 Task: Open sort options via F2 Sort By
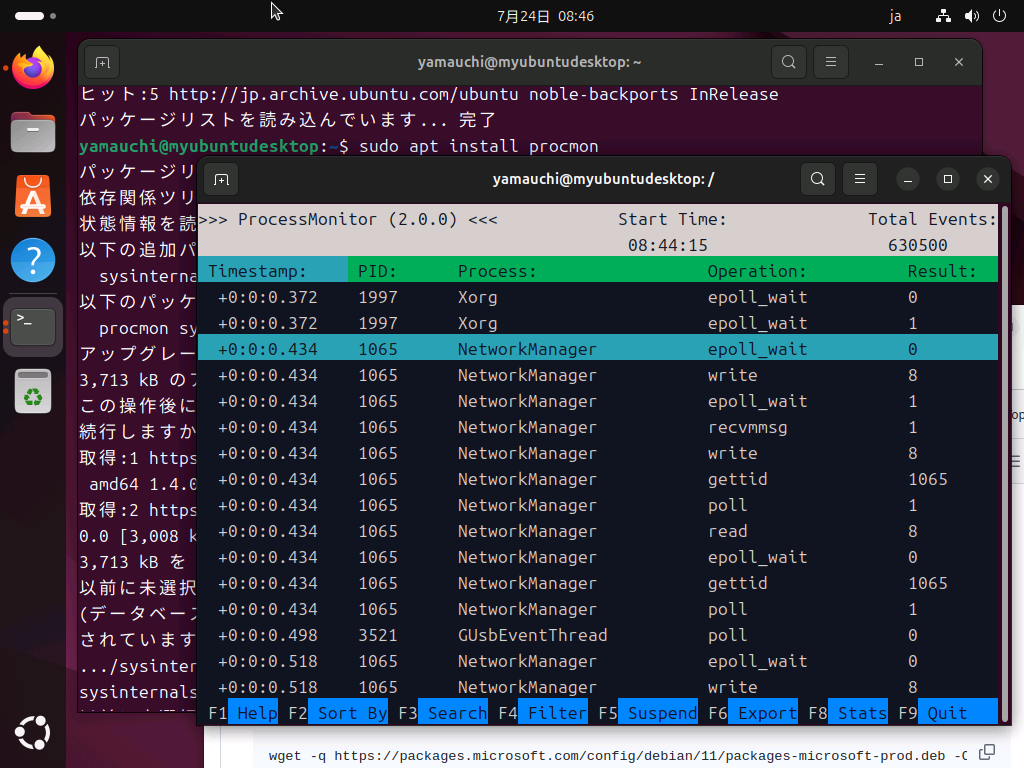(349, 712)
